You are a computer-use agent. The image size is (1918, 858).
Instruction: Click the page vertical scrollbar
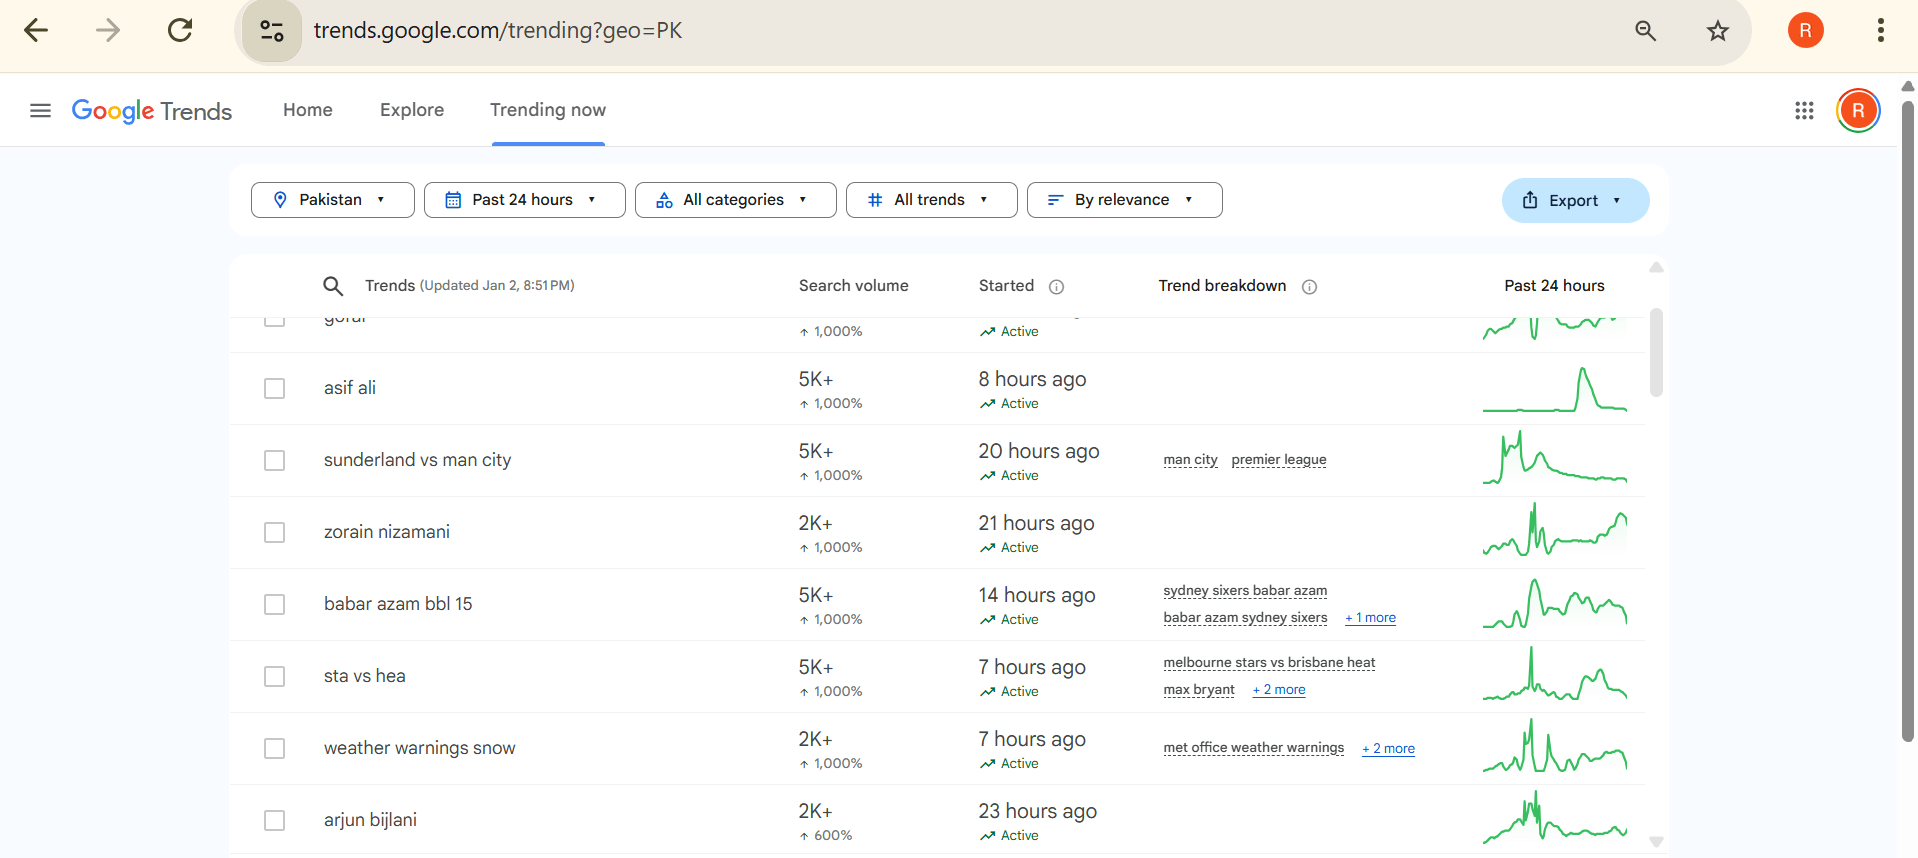pos(1907,420)
